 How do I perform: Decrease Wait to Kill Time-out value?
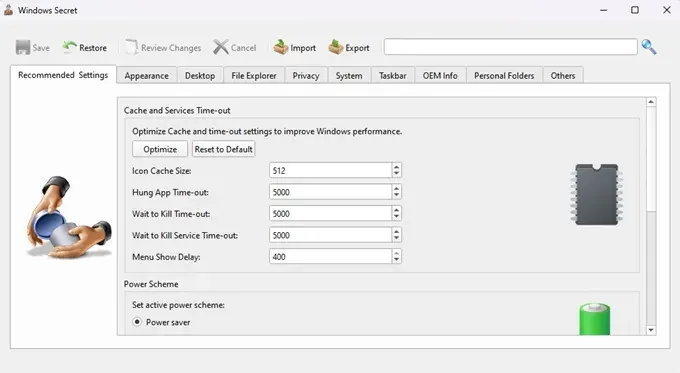396,216
